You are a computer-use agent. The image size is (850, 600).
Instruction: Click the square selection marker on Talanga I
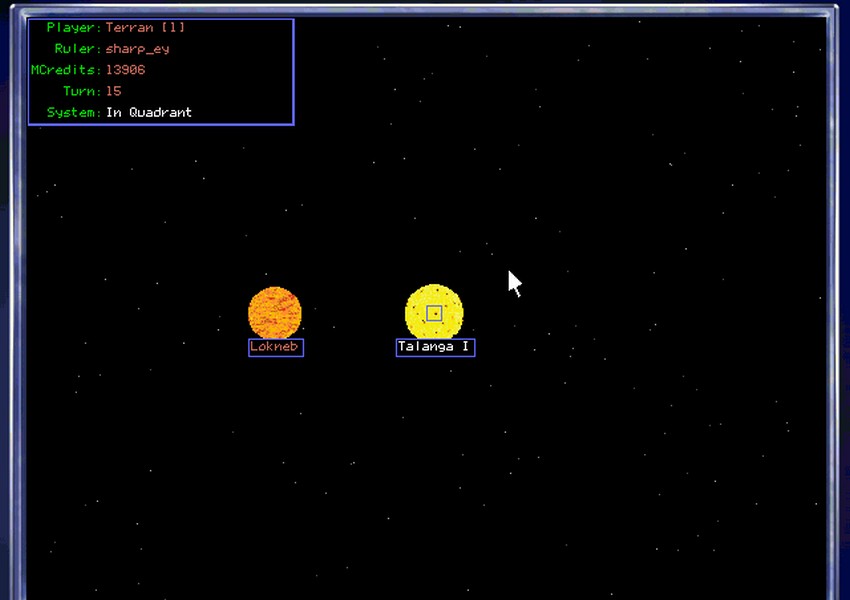point(434,313)
